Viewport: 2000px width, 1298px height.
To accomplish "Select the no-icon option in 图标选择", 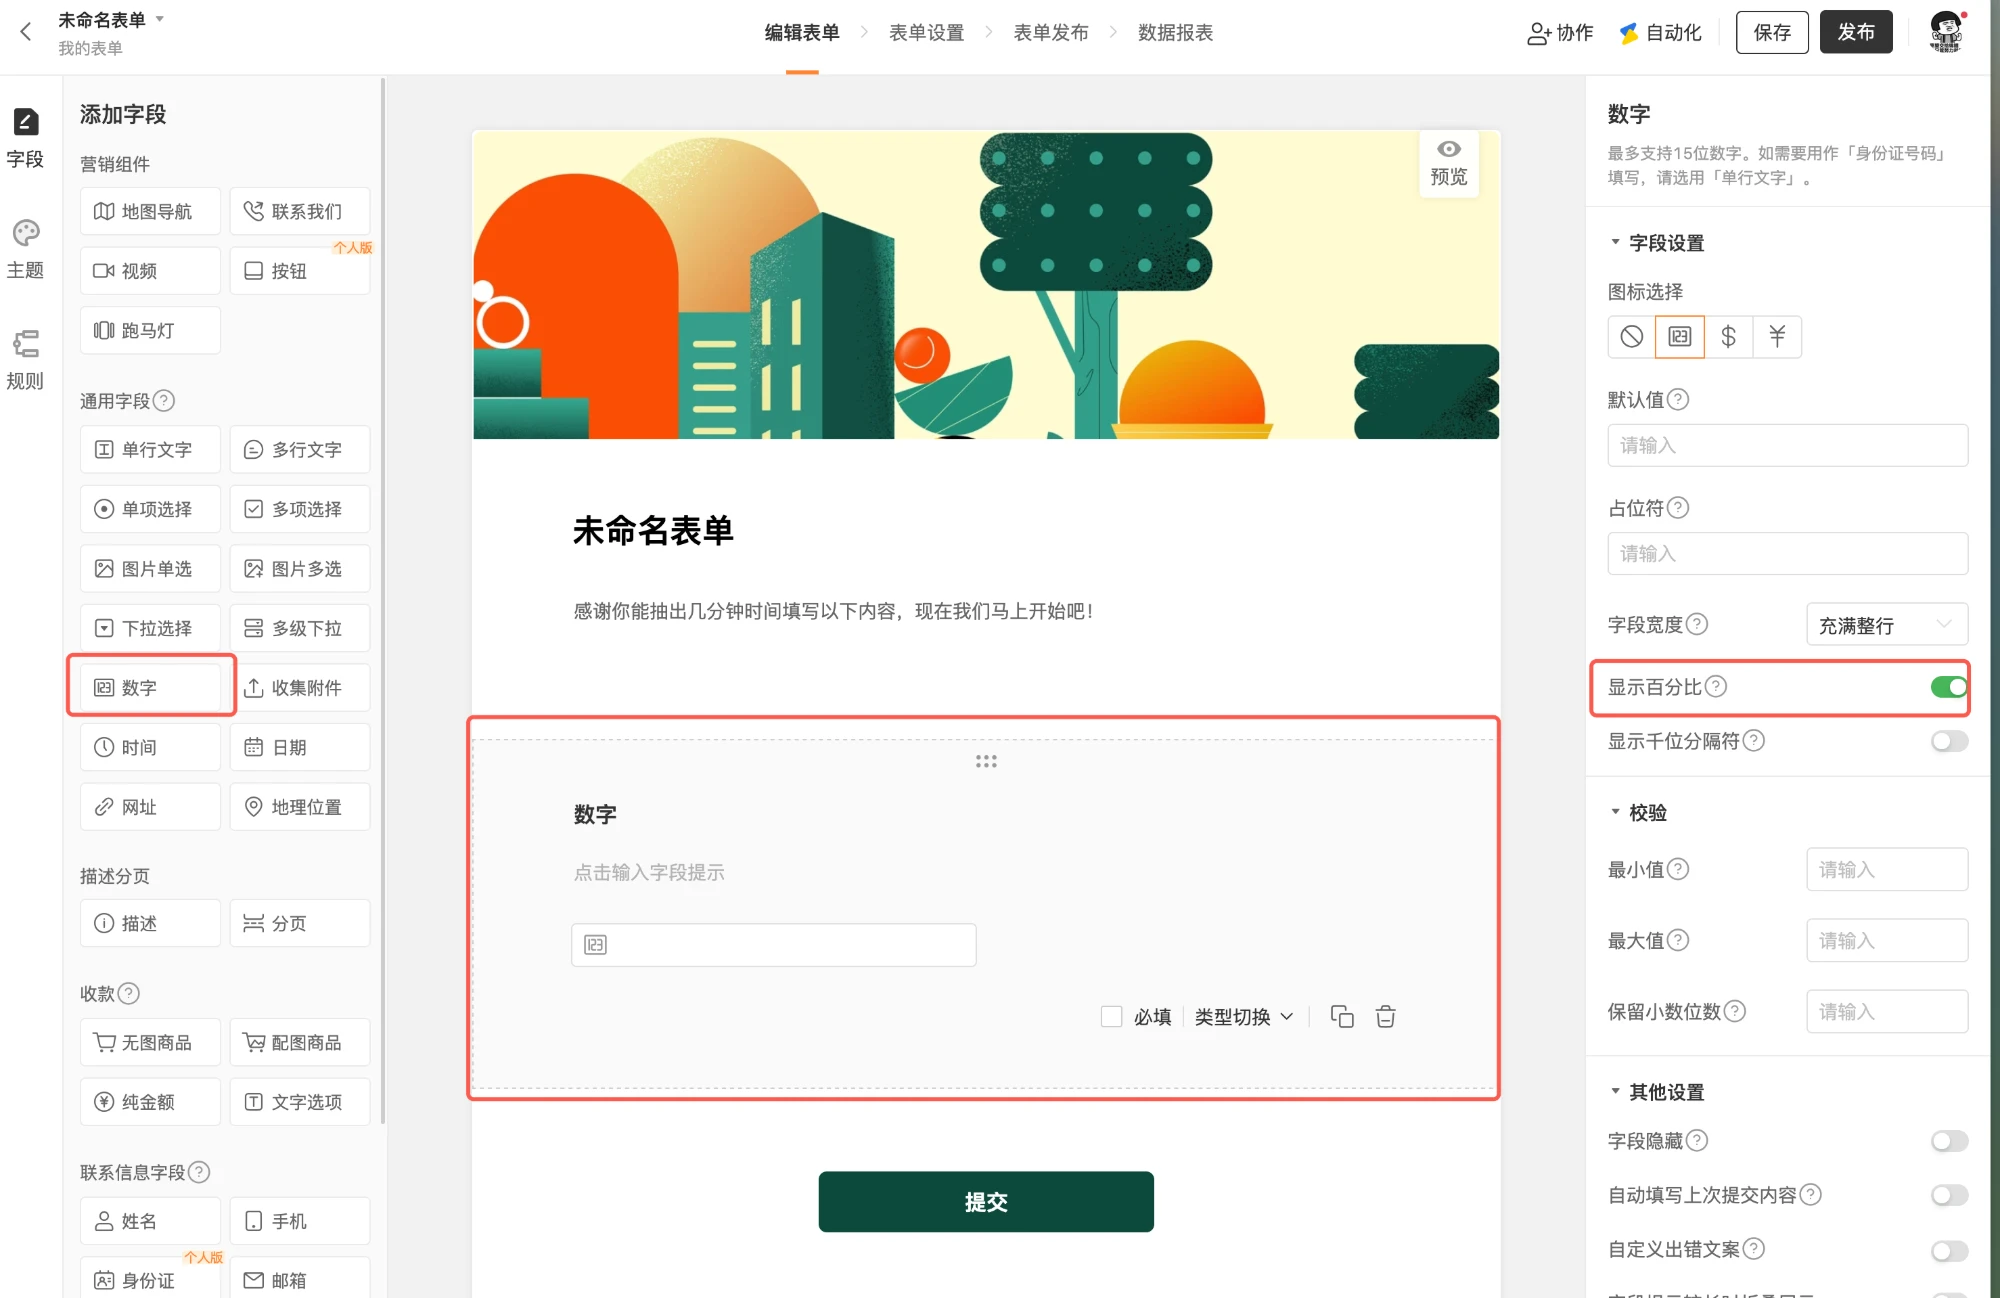I will (x=1631, y=337).
